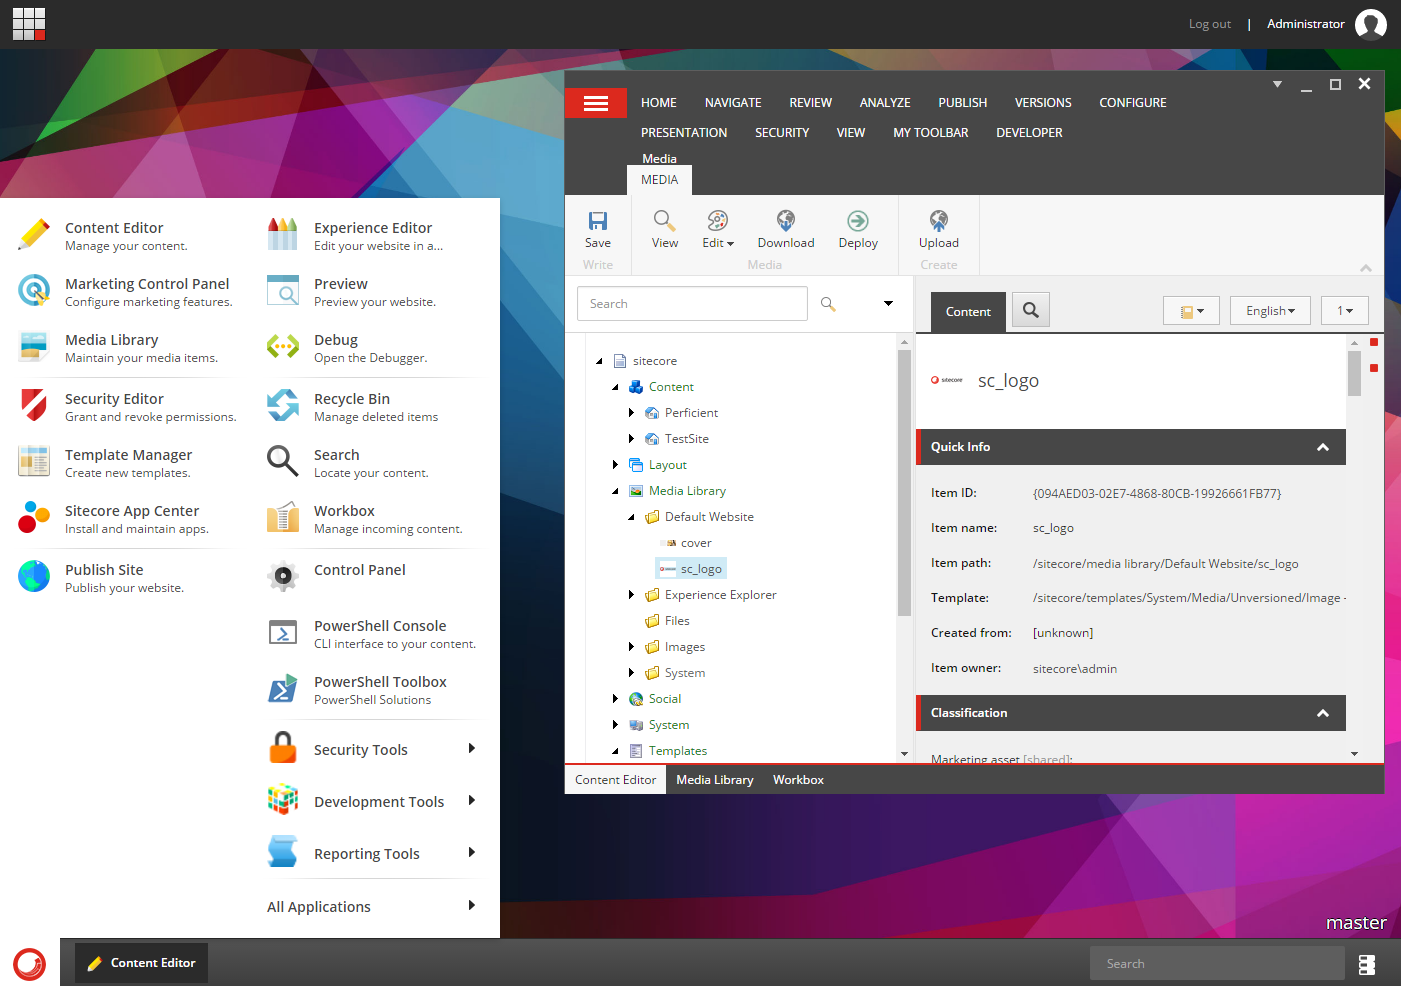The image size is (1401, 986).
Task: Click the View ribbon icon
Action: coord(664,220)
